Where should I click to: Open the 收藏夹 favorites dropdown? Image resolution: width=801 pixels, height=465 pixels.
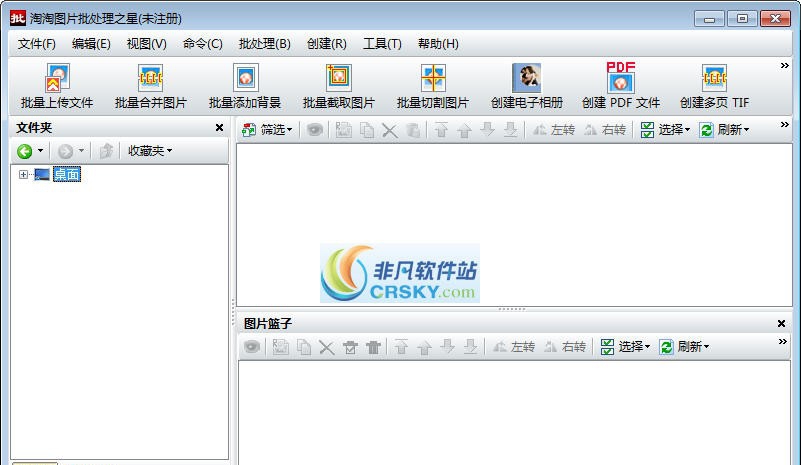pos(150,151)
